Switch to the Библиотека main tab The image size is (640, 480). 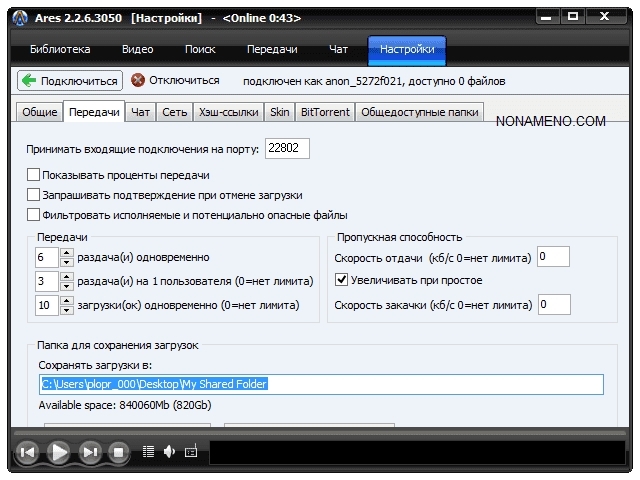(60, 49)
